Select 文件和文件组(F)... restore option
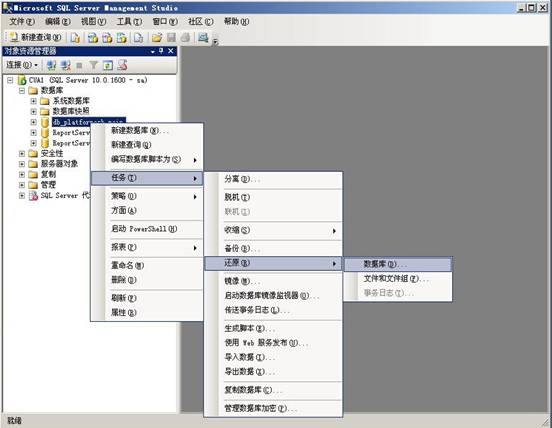The height and width of the screenshot is (428, 552). coord(396,278)
